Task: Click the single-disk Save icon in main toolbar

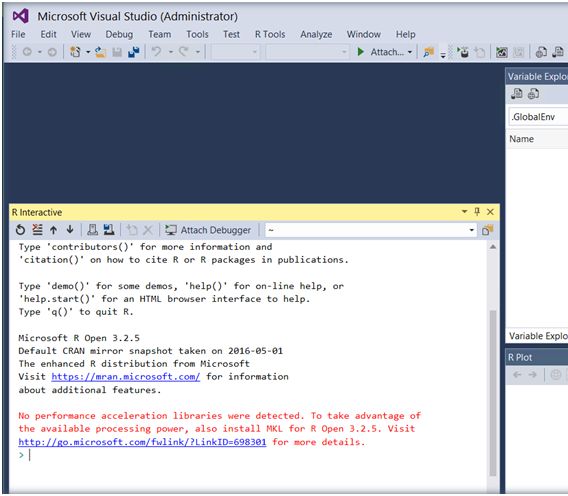Action: (117, 53)
